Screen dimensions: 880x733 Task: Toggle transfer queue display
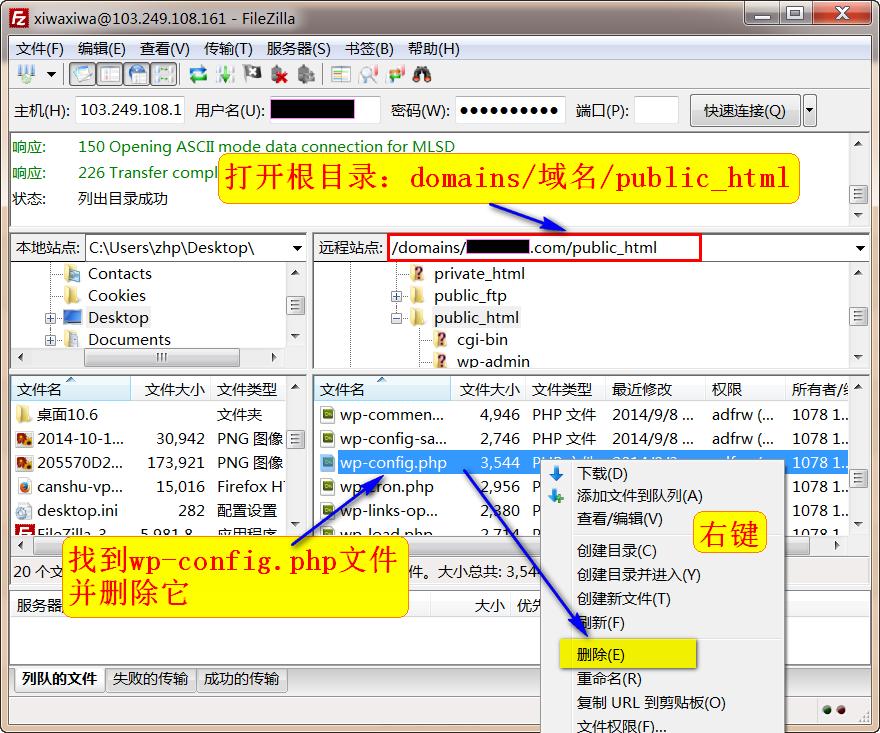(x=164, y=74)
